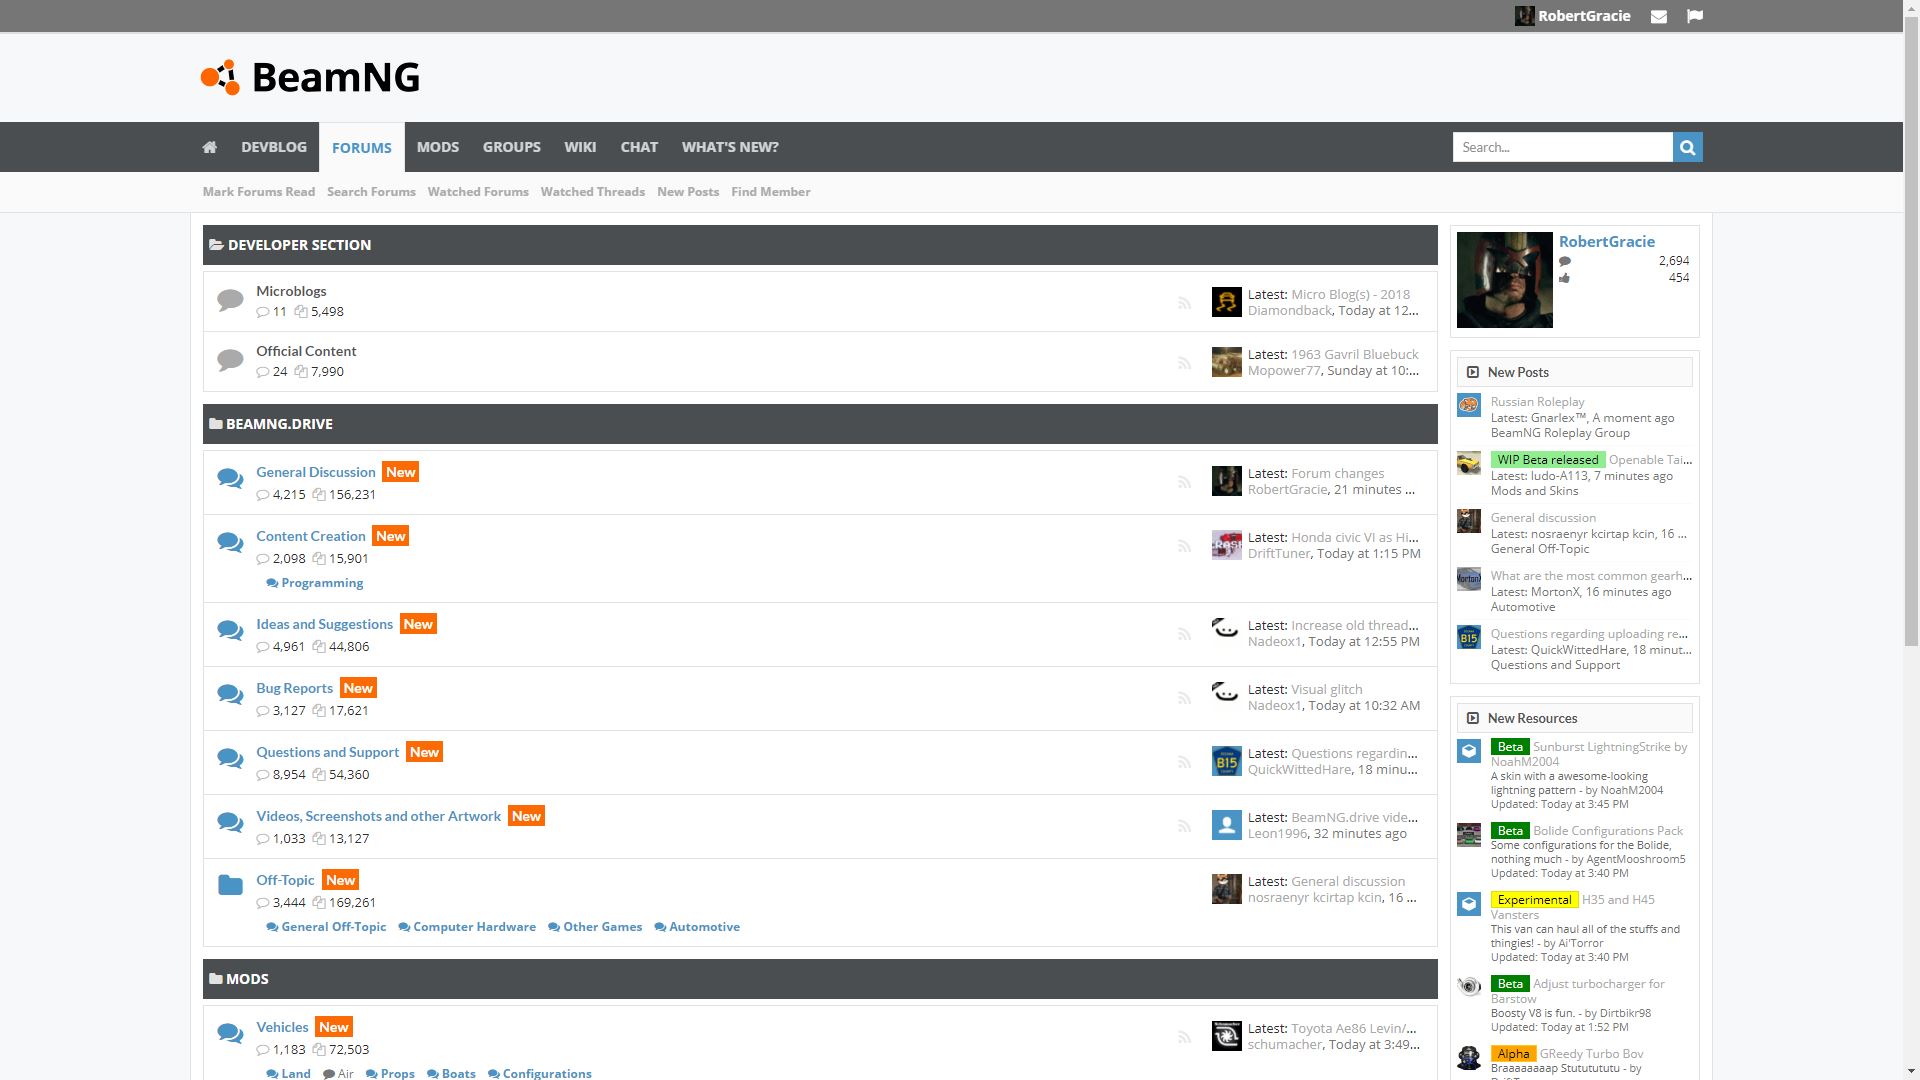This screenshot has height=1080, width=1920.
Task: Open the WIKI tab
Action: (580, 147)
